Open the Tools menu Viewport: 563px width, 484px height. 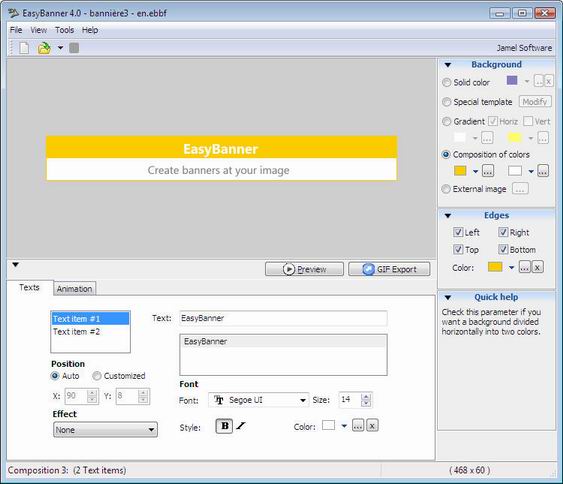(x=64, y=30)
